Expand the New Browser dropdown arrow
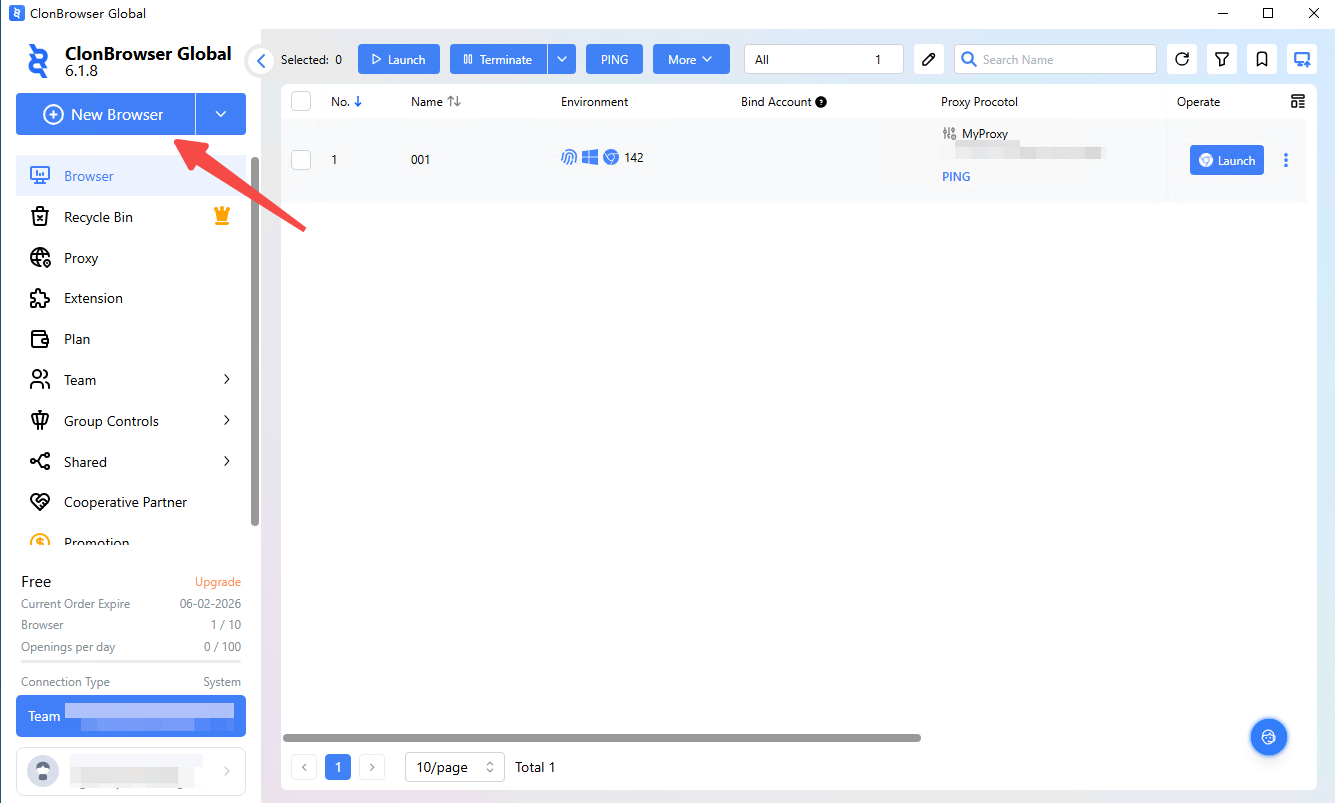The height and width of the screenshot is (803, 1335). pyautogui.click(x=221, y=114)
